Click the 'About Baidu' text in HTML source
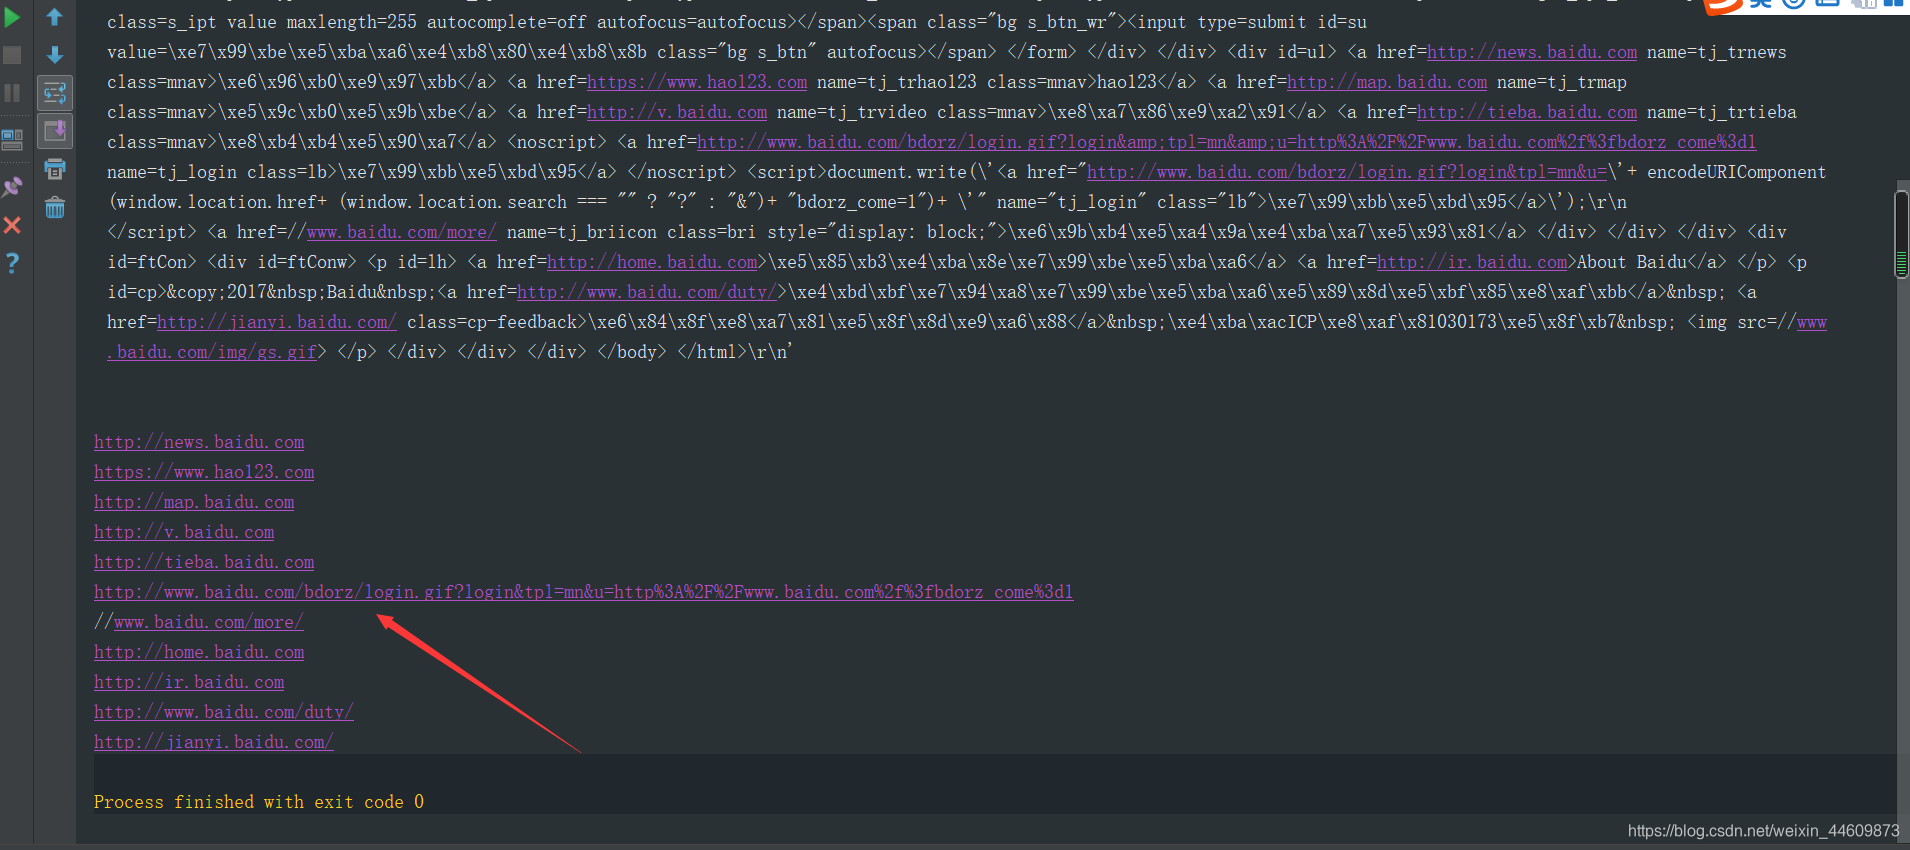Screen dimensions: 1910x850 (x=1632, y=262)
